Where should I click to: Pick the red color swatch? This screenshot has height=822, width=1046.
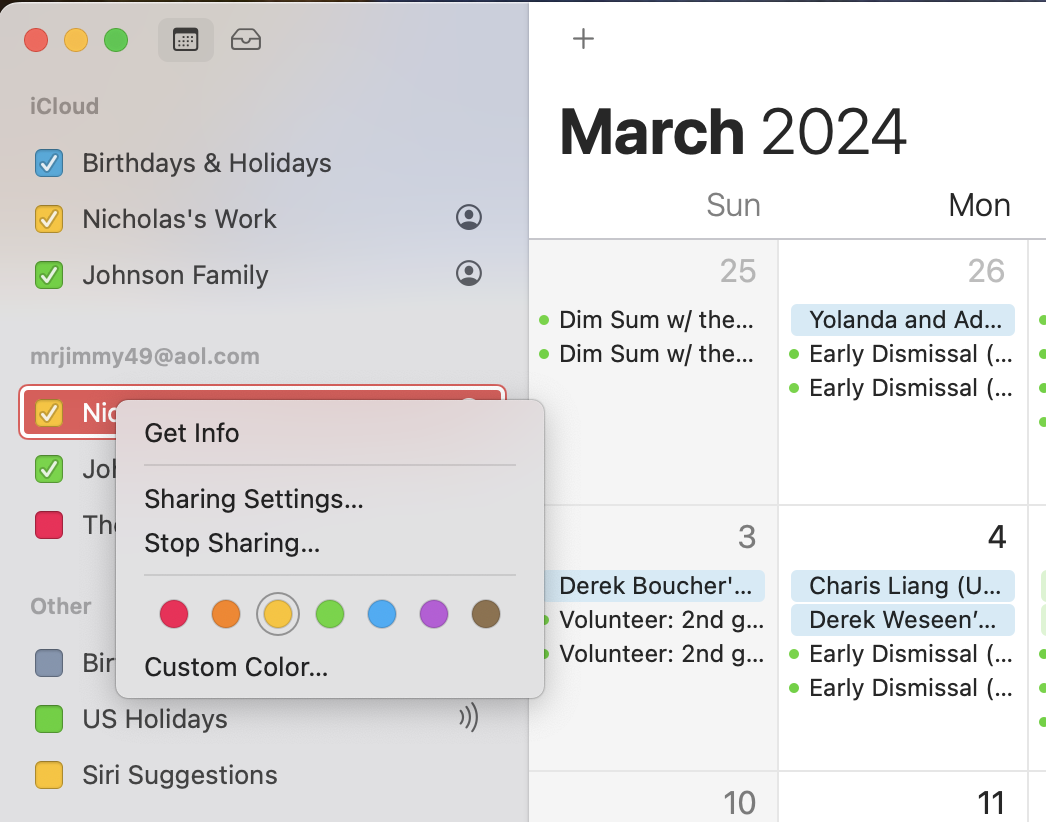click(x=174, y=614)
